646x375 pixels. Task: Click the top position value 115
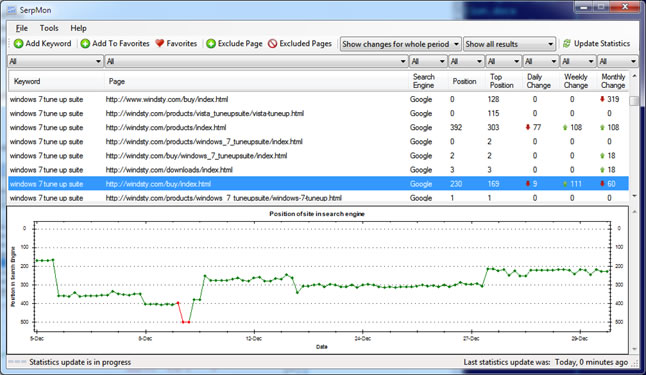[x=493, y=113]
